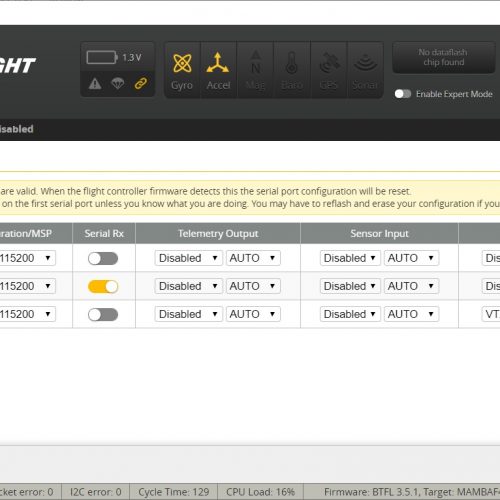Open third row Telemetry Output AUTO dropdown
The image size is (500, 500).
[253, 314]
